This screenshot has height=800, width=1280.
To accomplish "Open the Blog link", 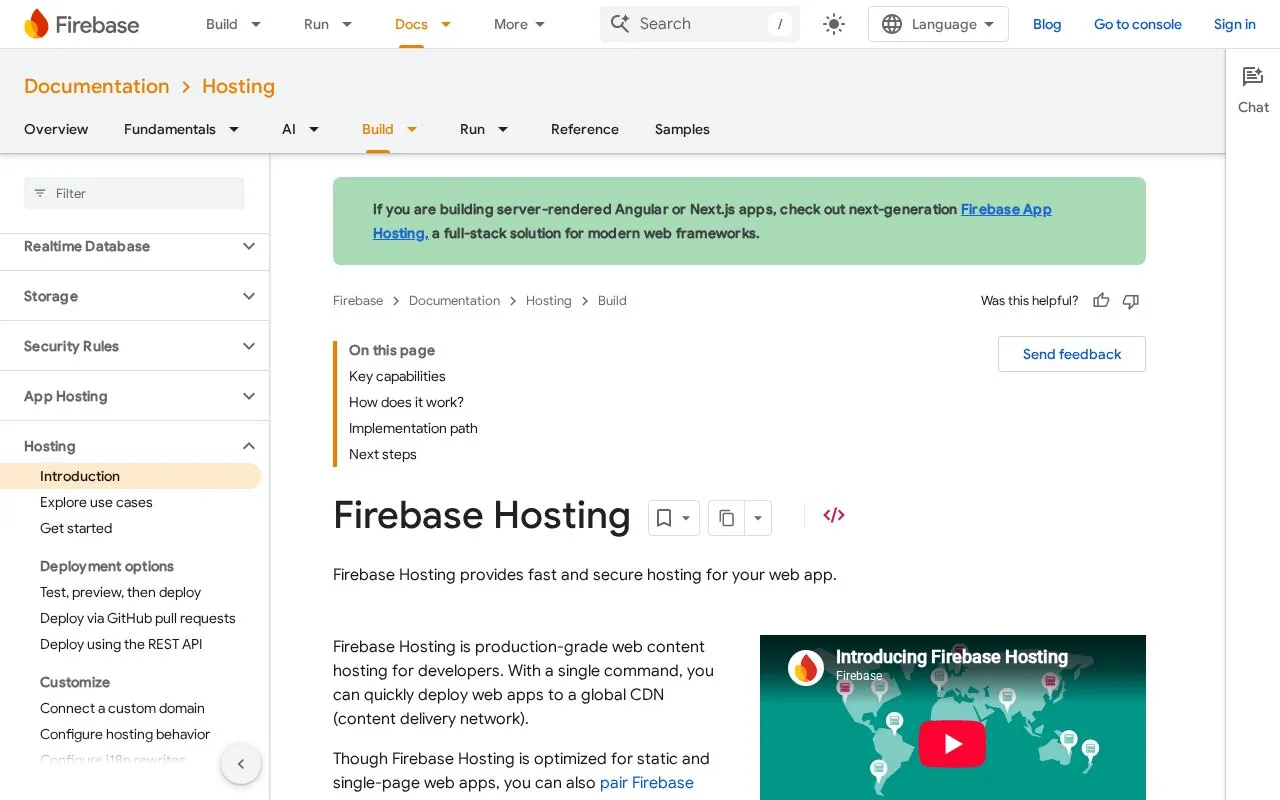I will click(1047, 24).
